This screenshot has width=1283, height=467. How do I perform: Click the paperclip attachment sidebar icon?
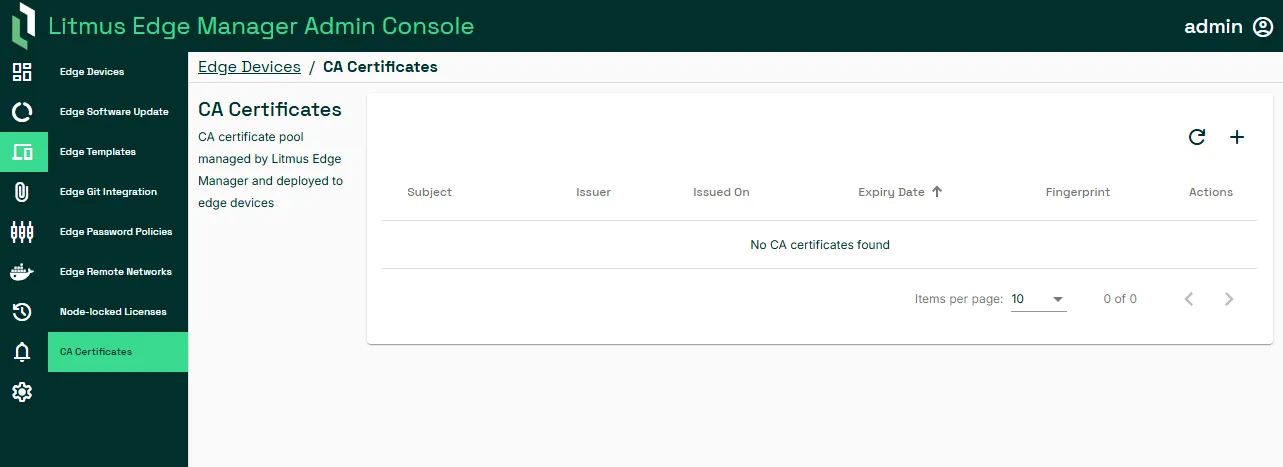coord(22,192)
